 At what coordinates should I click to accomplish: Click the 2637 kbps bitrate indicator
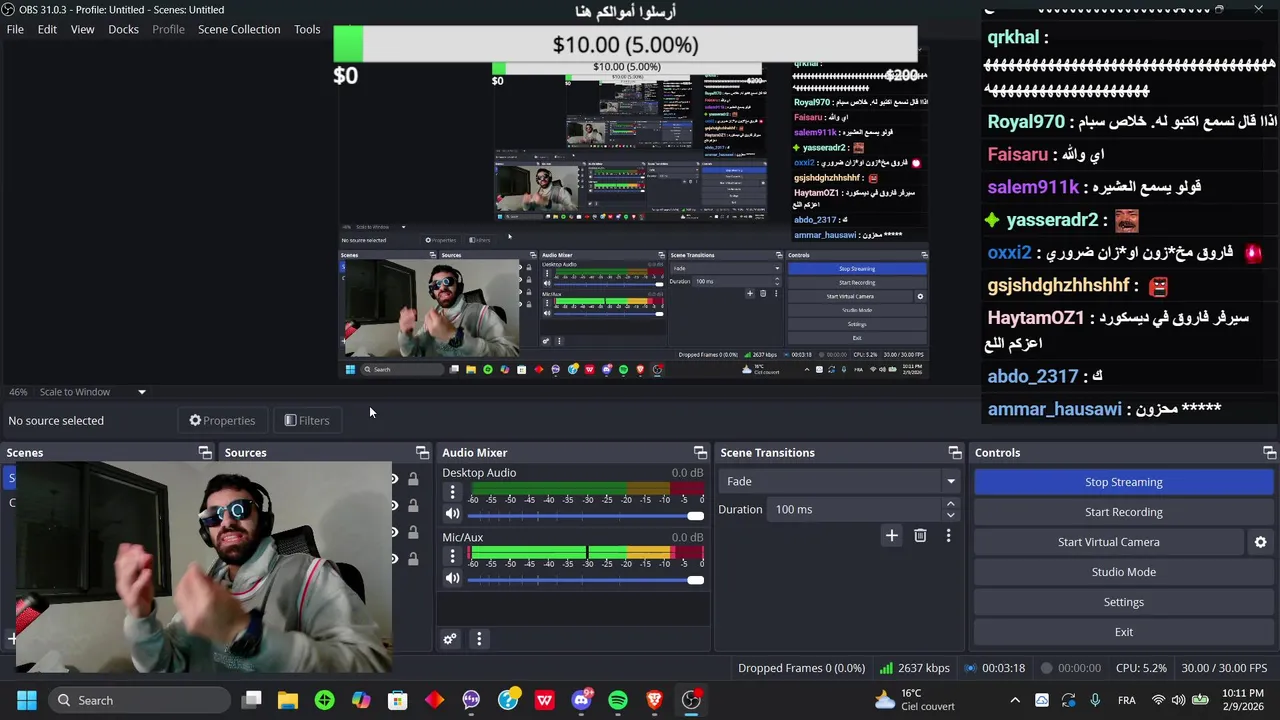915,668
